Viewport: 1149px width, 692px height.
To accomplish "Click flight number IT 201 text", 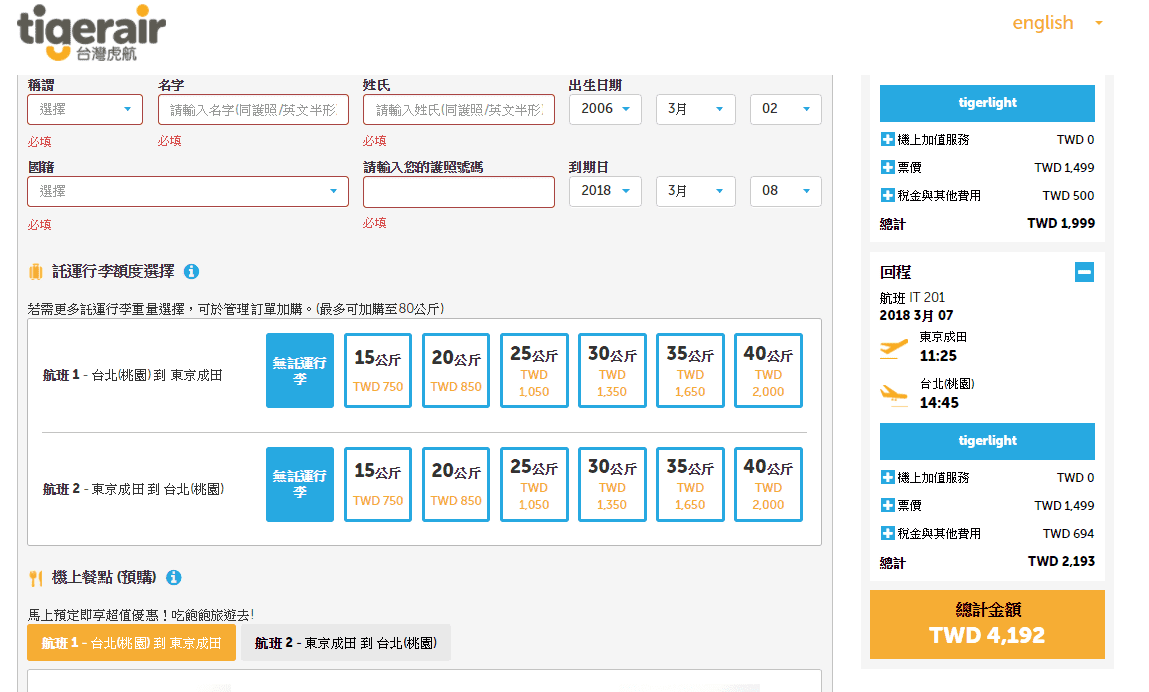I will pyautogui.click(x=927, y=298).
